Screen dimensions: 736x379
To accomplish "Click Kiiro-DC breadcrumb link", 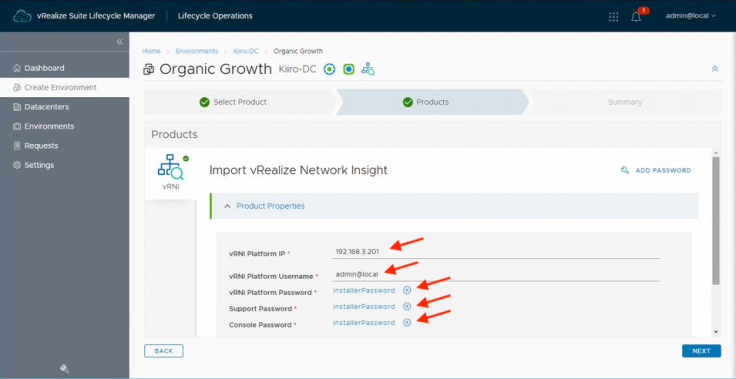I will coord(245,51).
